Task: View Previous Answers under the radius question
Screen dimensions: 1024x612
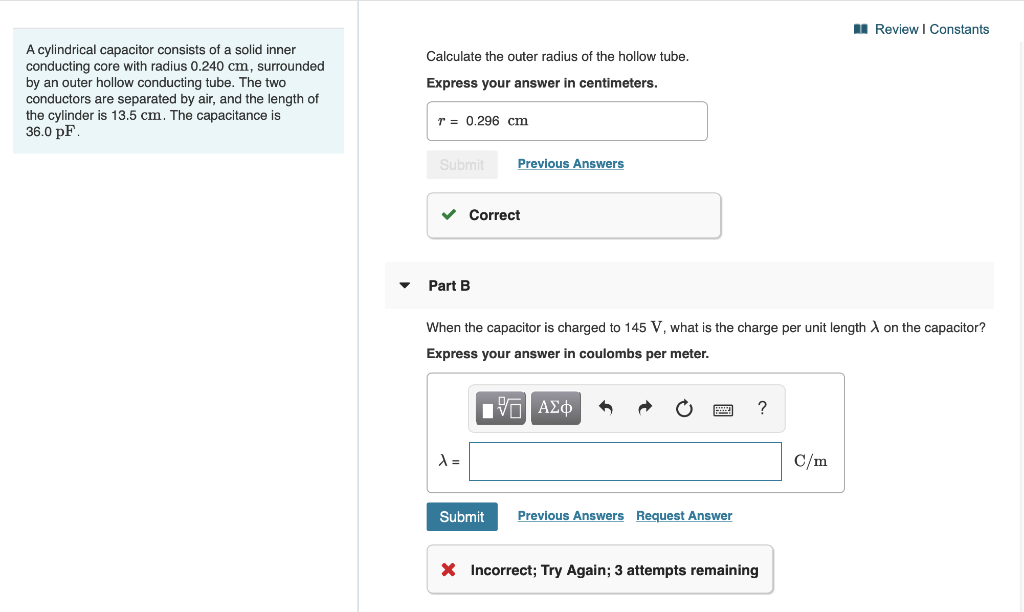Action: pyautogui.click(x=570, y=164)
